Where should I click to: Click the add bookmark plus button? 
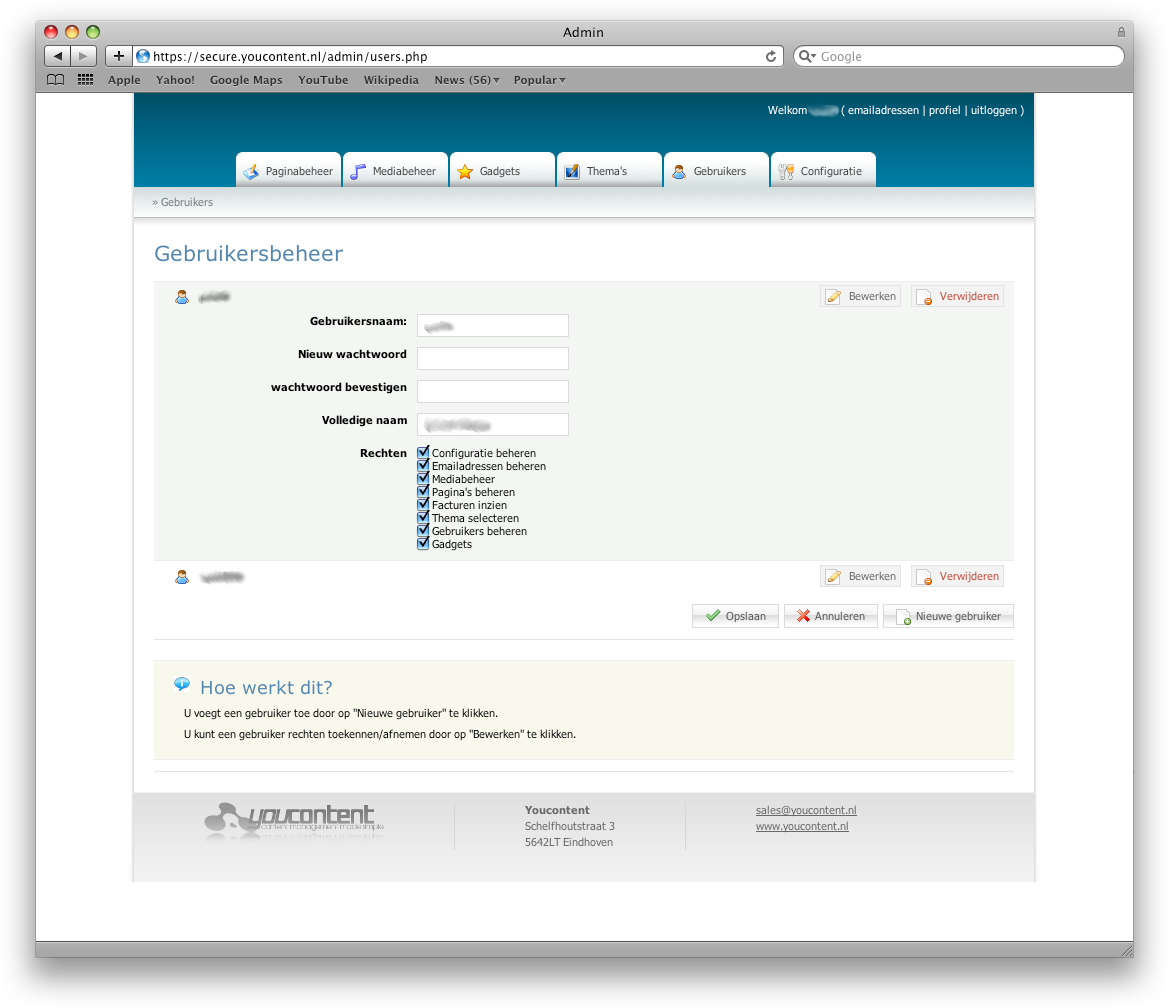point(118,57)
